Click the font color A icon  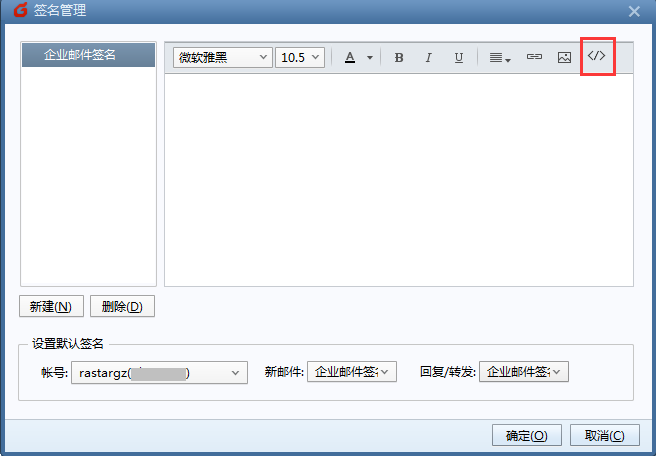pyautogui.click(x=350, y=58)
